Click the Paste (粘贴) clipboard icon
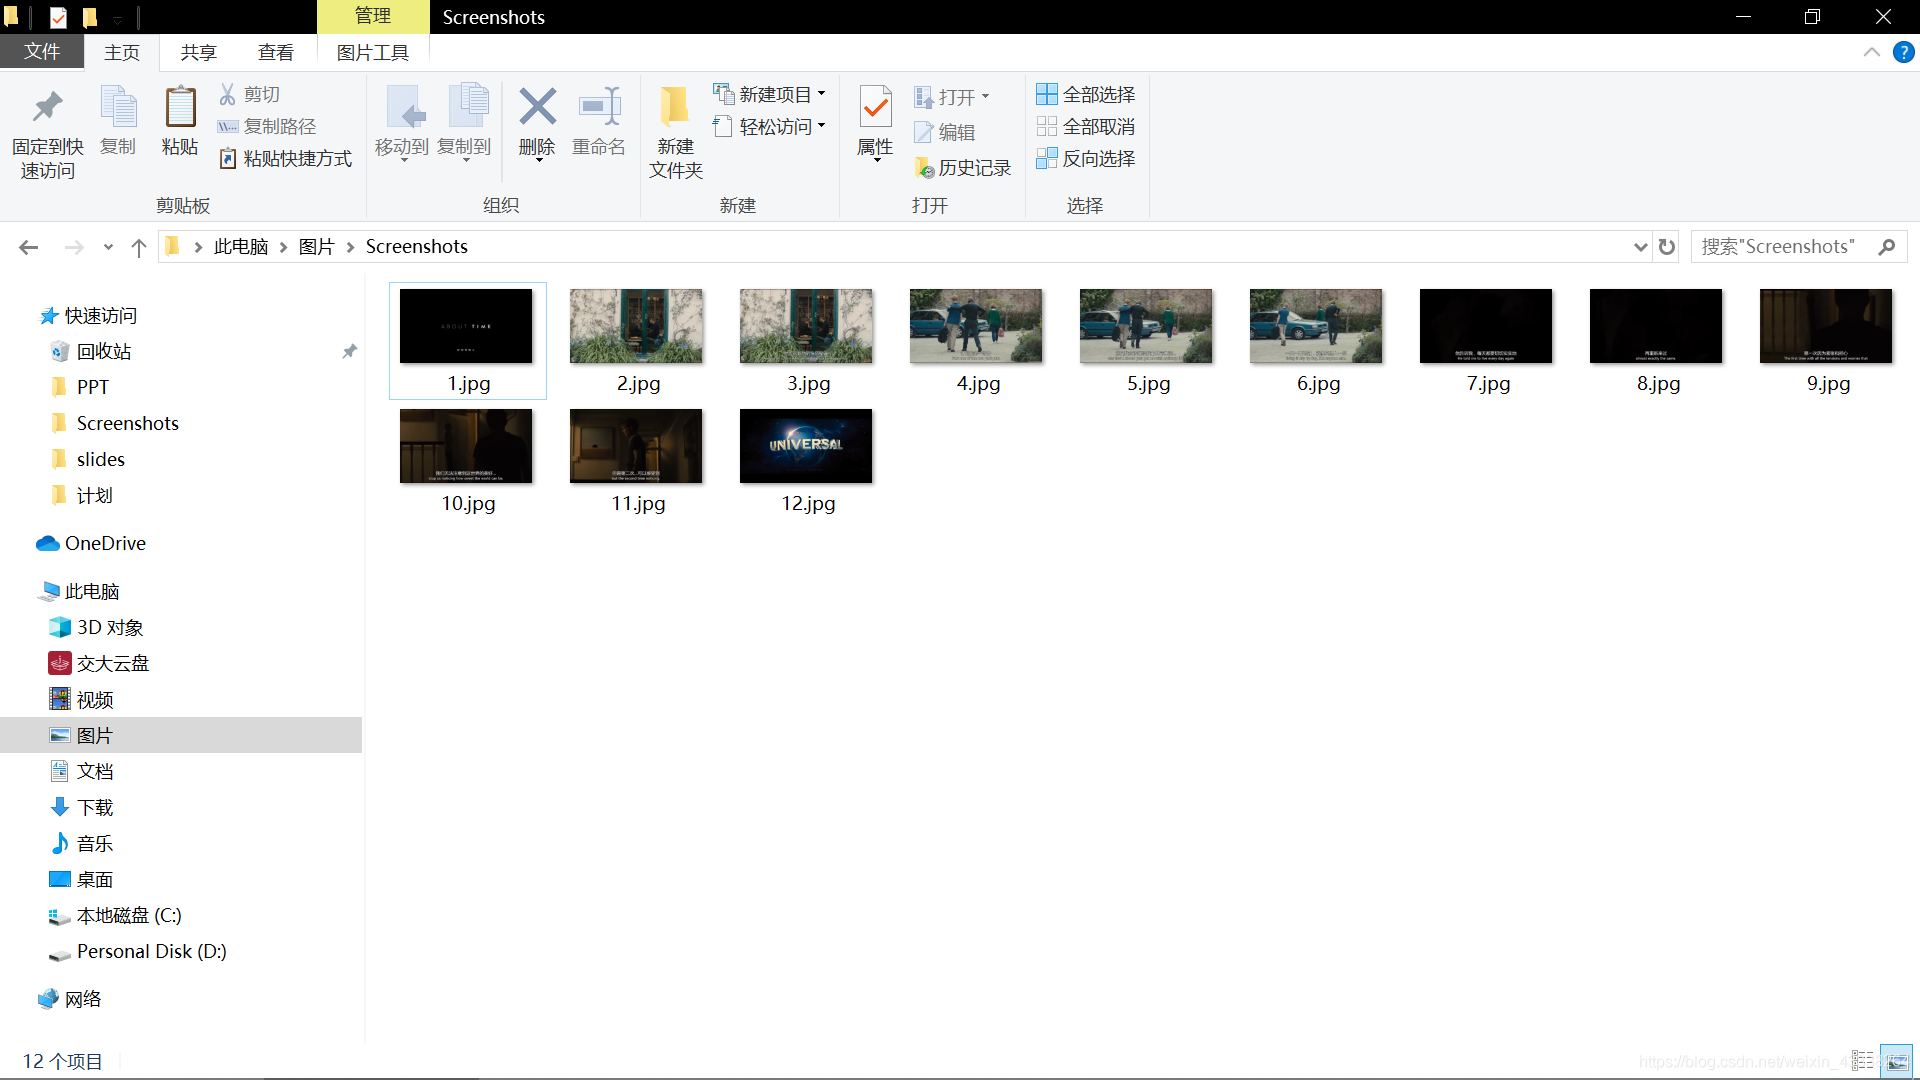Image resolution: width=1920 pixels, height=1080 pixels. 180,108
